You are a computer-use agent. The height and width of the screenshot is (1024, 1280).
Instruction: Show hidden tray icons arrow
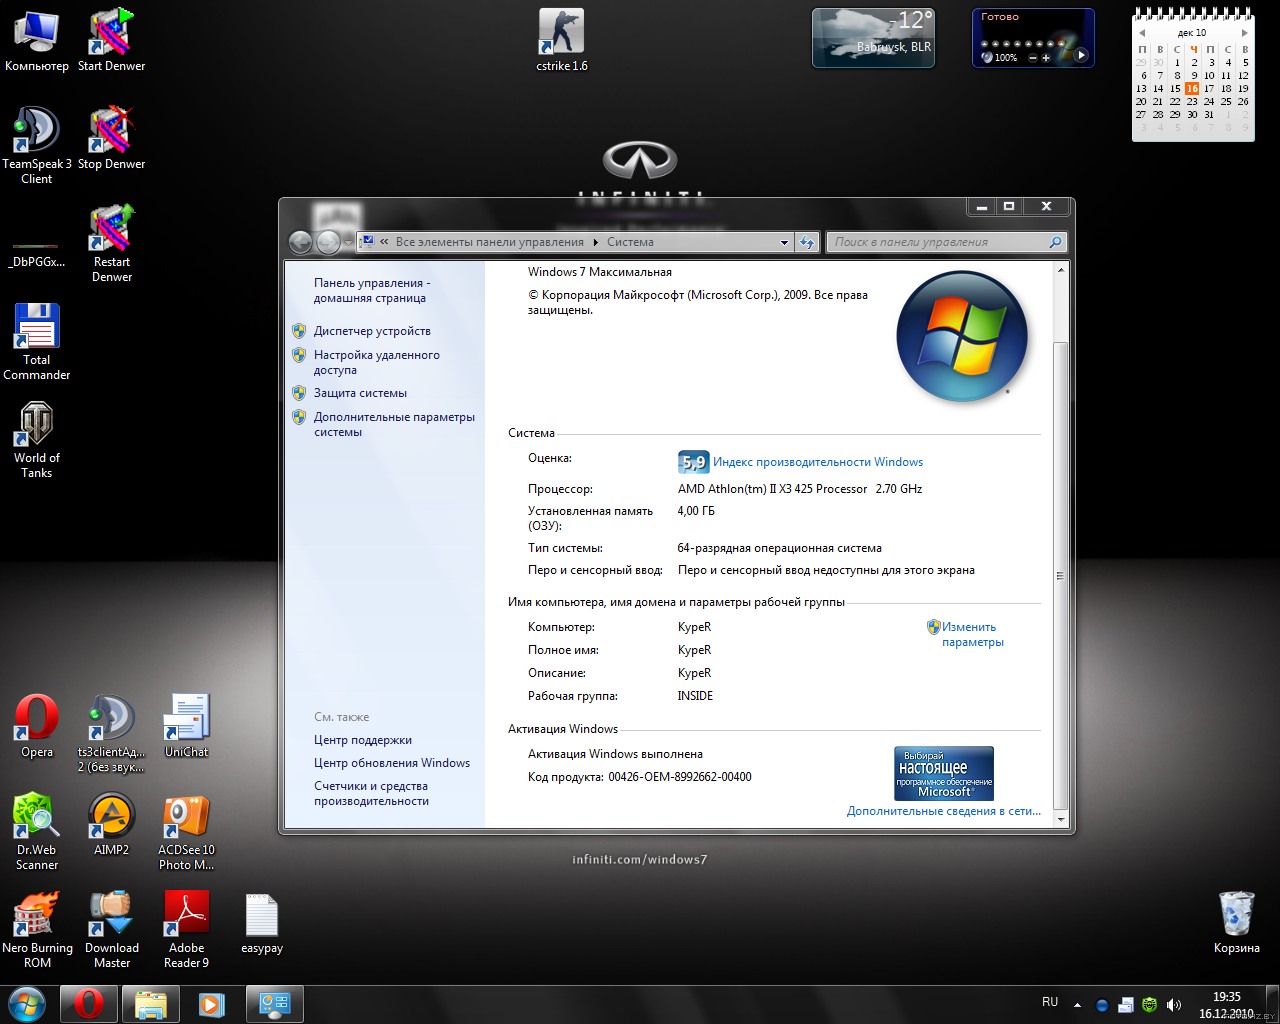pos(1077,1005)
